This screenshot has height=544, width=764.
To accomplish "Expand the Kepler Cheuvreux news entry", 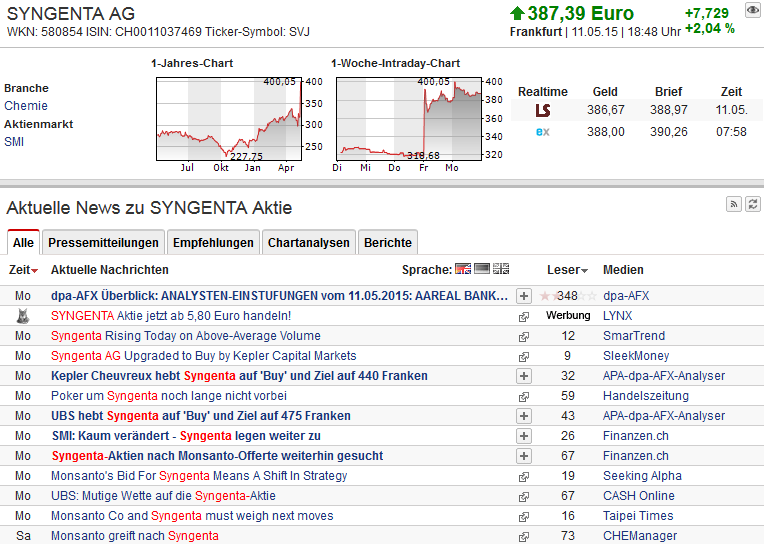I will (x=523, y=376).
